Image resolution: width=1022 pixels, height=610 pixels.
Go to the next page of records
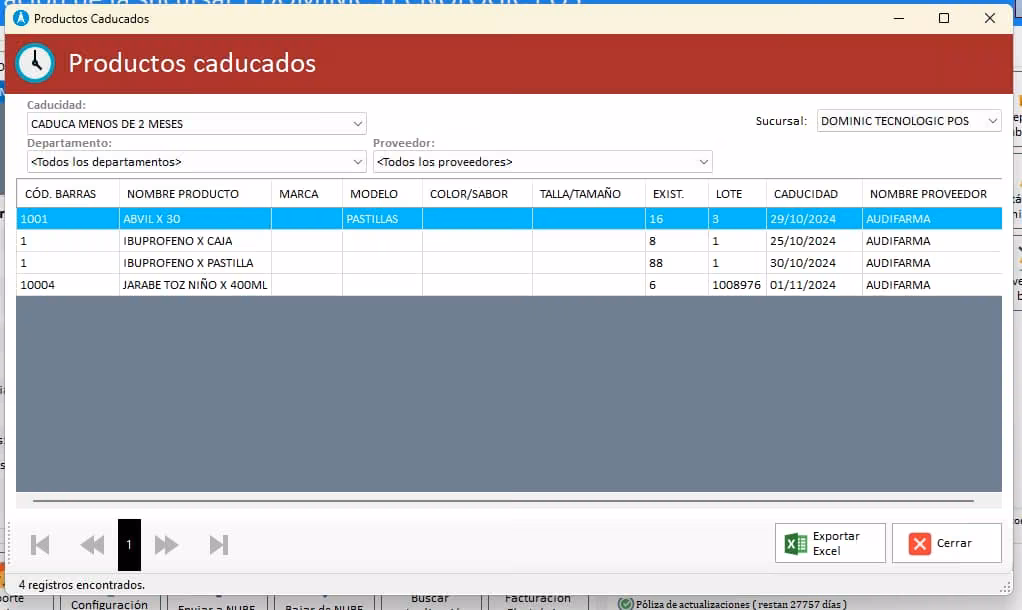click(x=166, y=545)
